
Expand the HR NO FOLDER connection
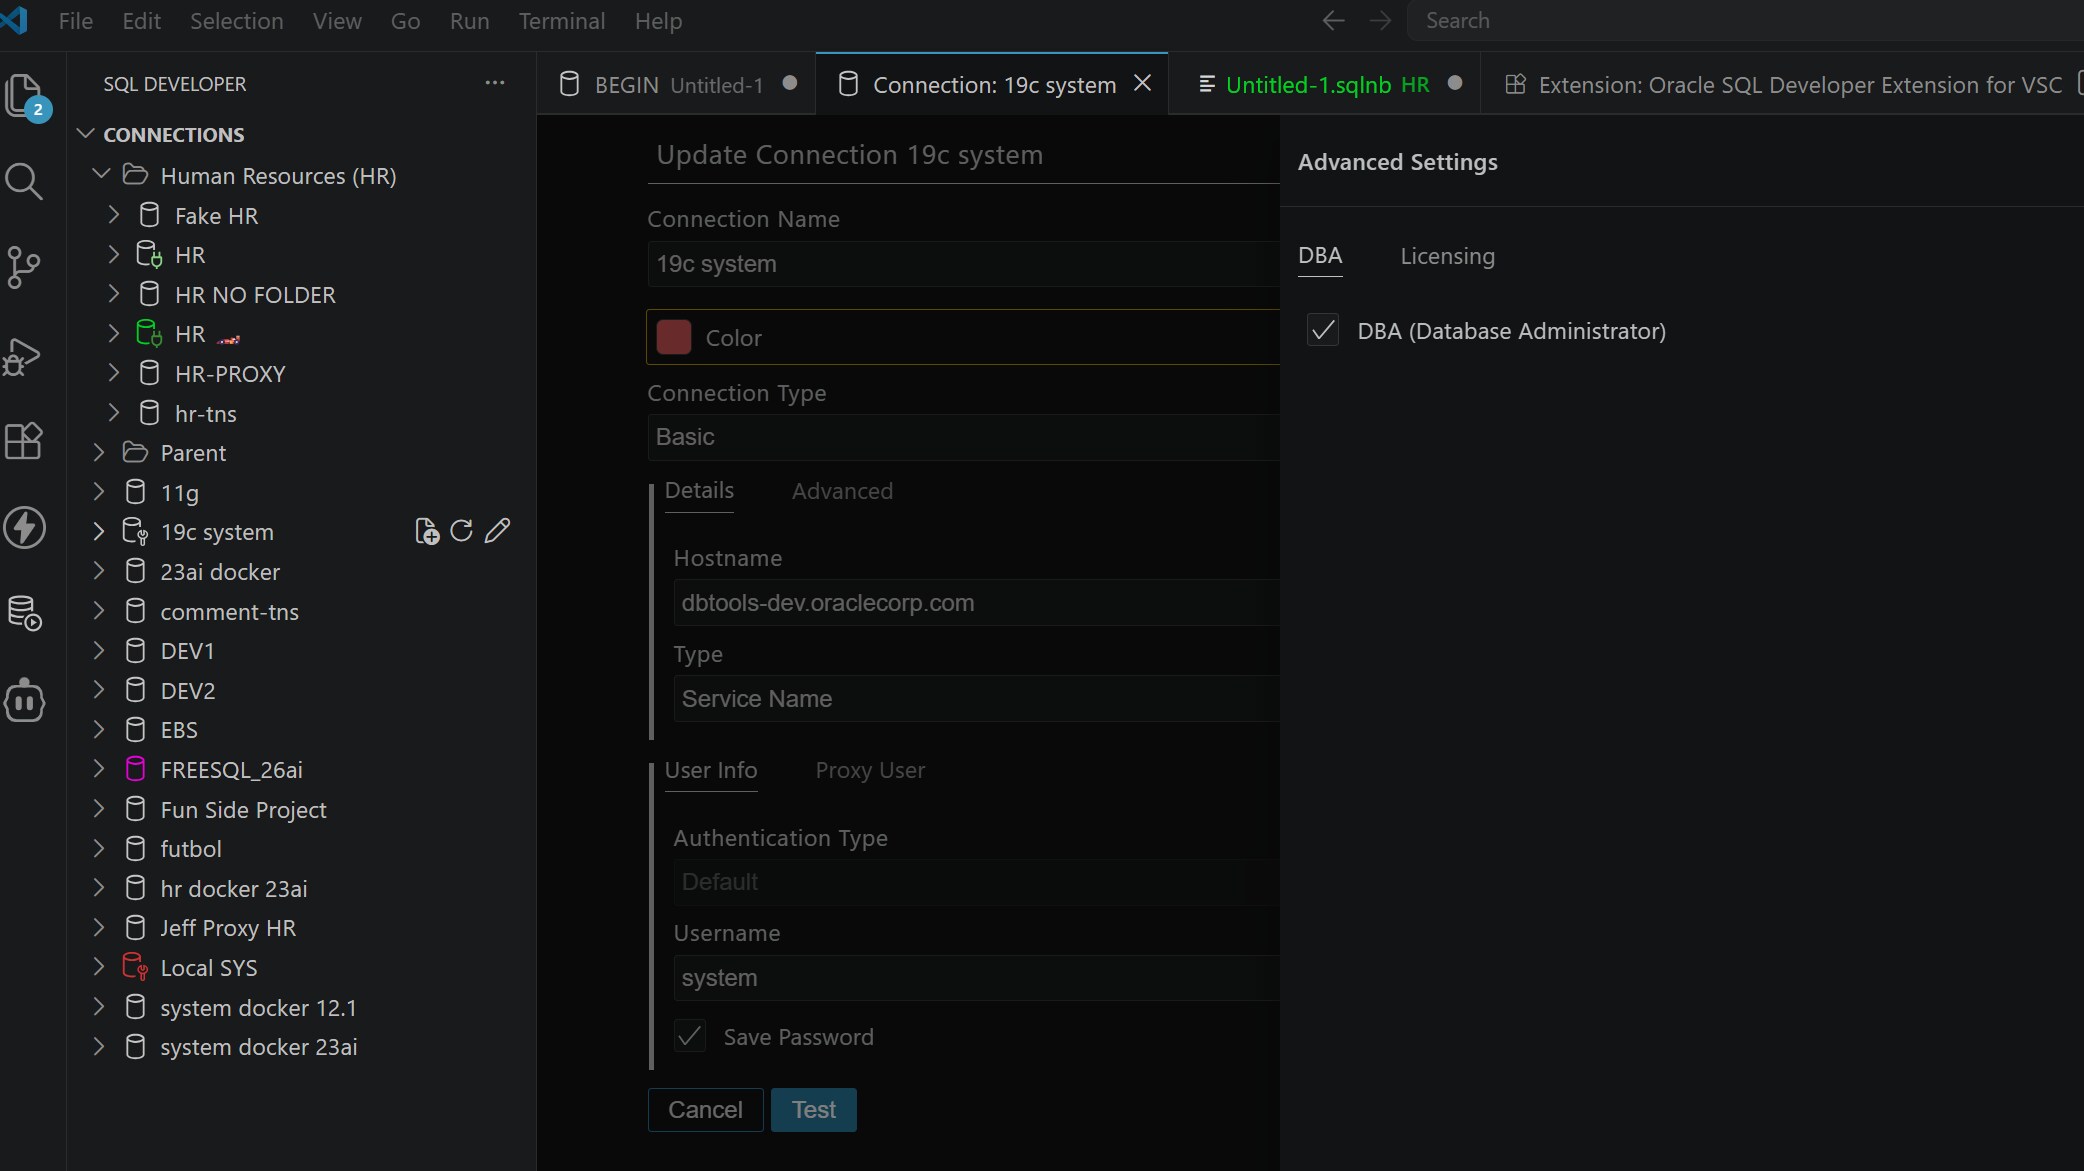[x=113, y=294]
